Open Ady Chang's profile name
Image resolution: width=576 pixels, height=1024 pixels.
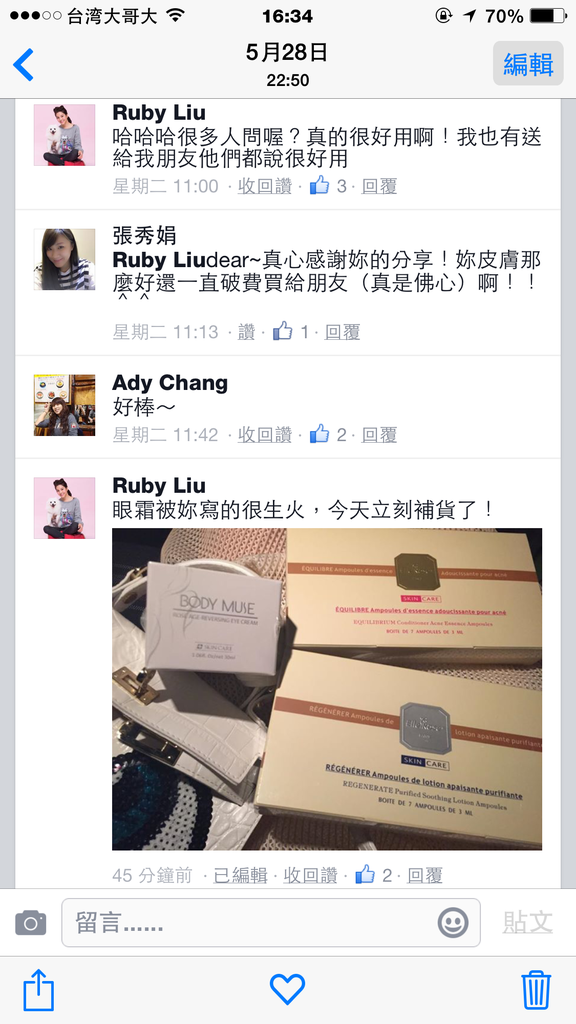coord(170,383)
